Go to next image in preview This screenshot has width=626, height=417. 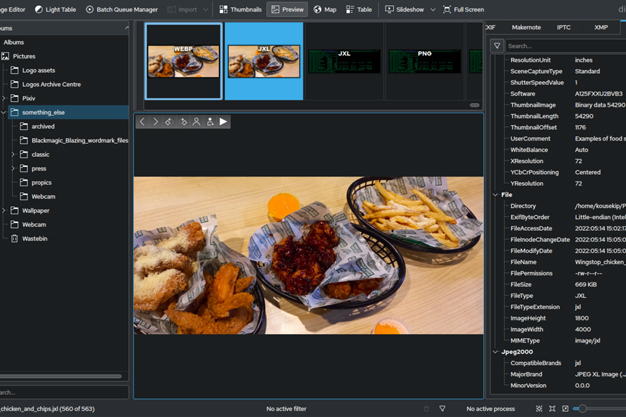155,122
